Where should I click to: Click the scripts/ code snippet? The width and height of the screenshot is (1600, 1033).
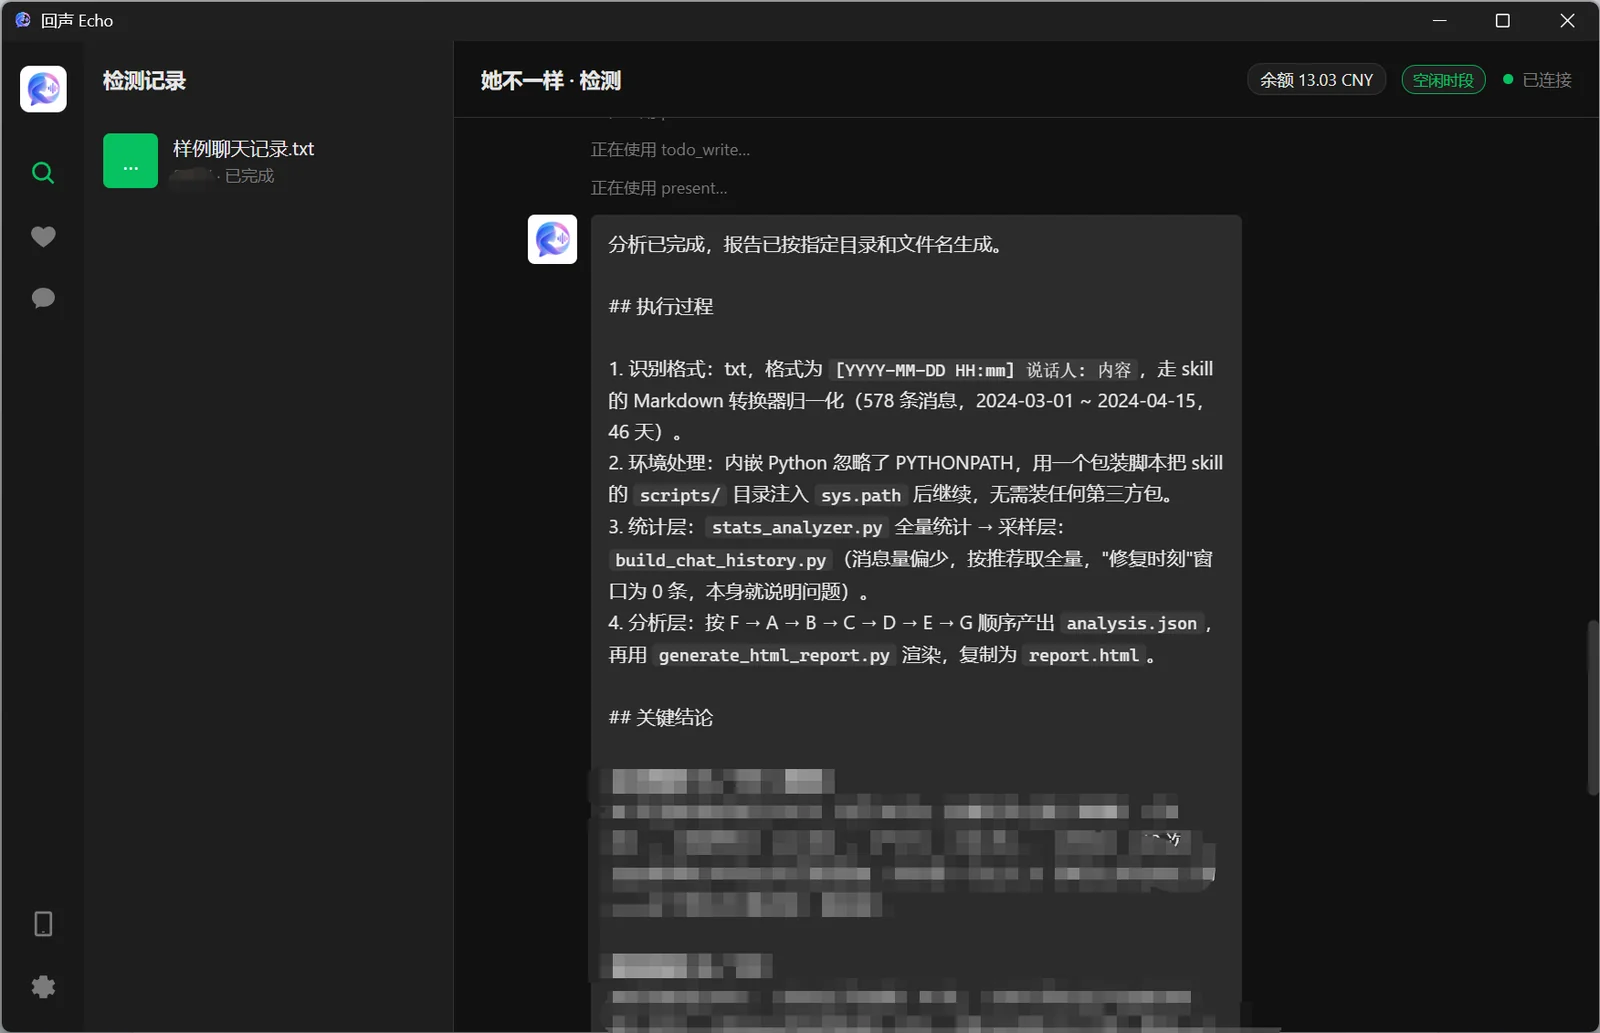(x=680, y=495)
